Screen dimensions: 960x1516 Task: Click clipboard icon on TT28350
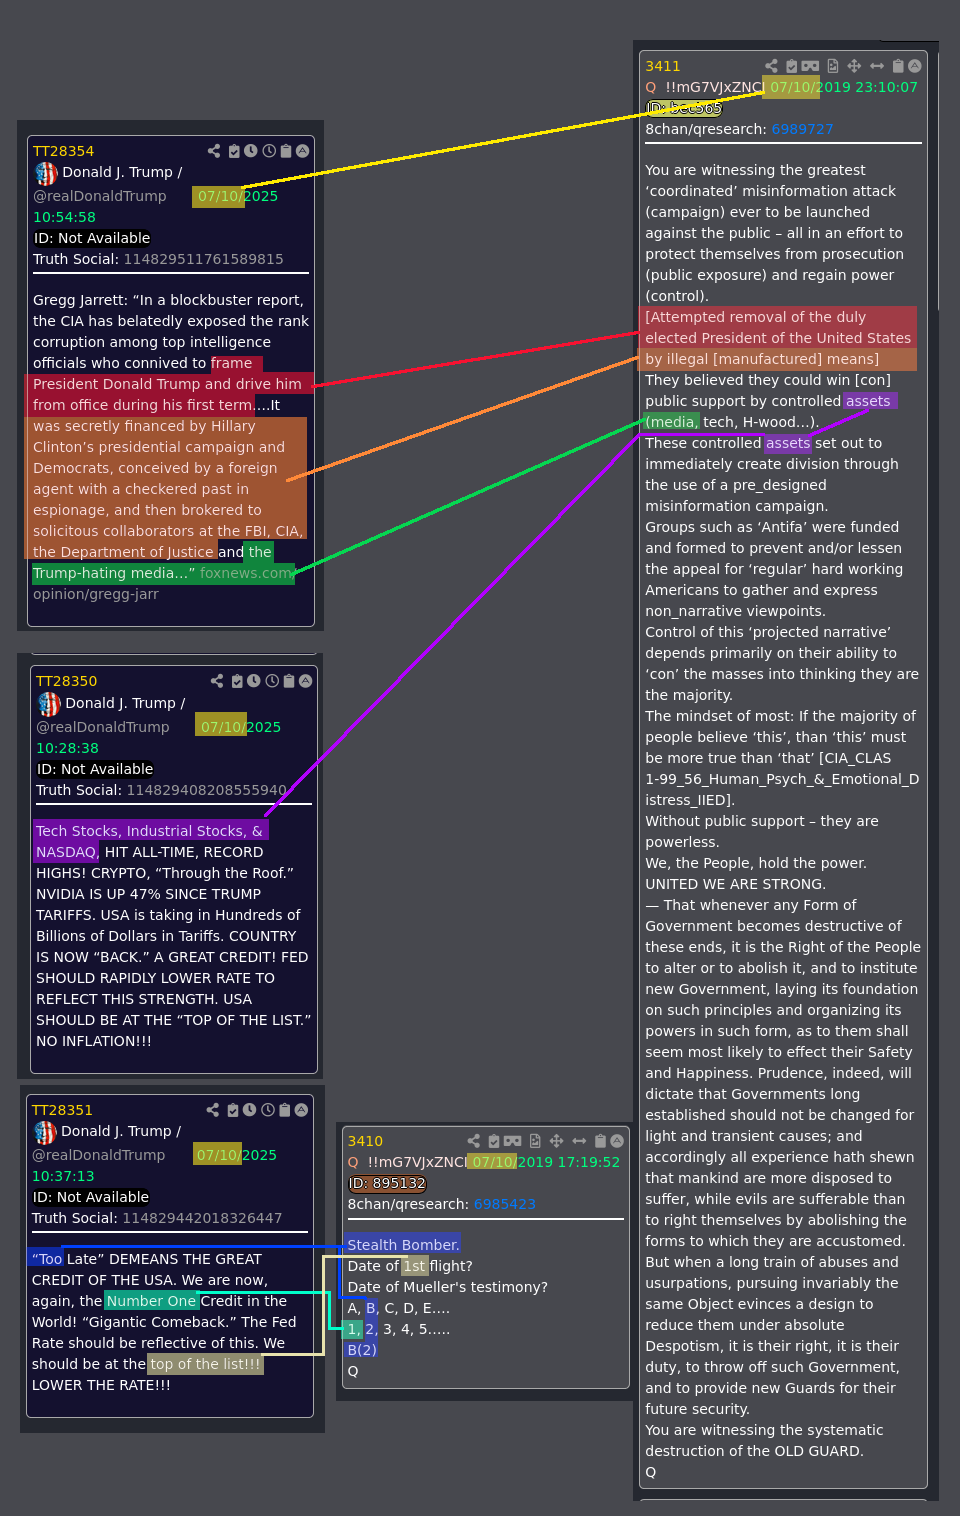coord(289,681)
